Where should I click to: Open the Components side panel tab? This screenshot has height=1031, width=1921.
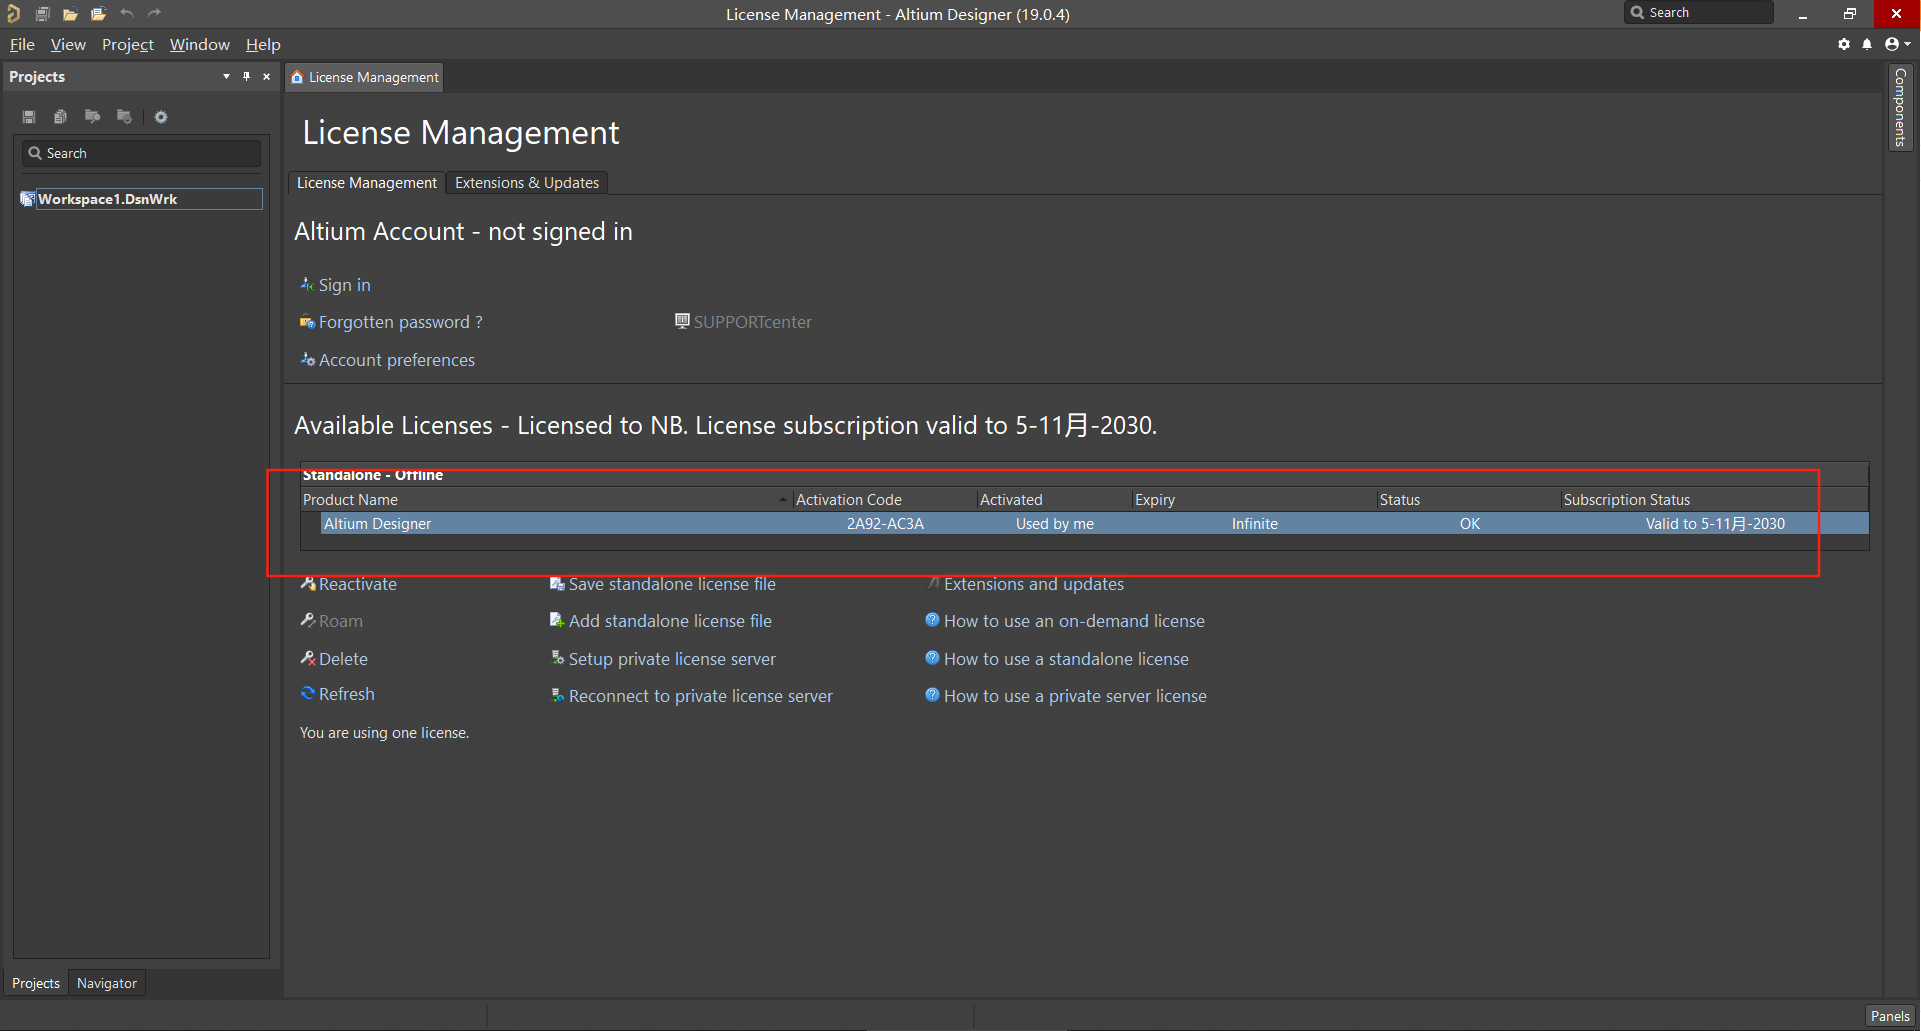[x=1900, y=107]
